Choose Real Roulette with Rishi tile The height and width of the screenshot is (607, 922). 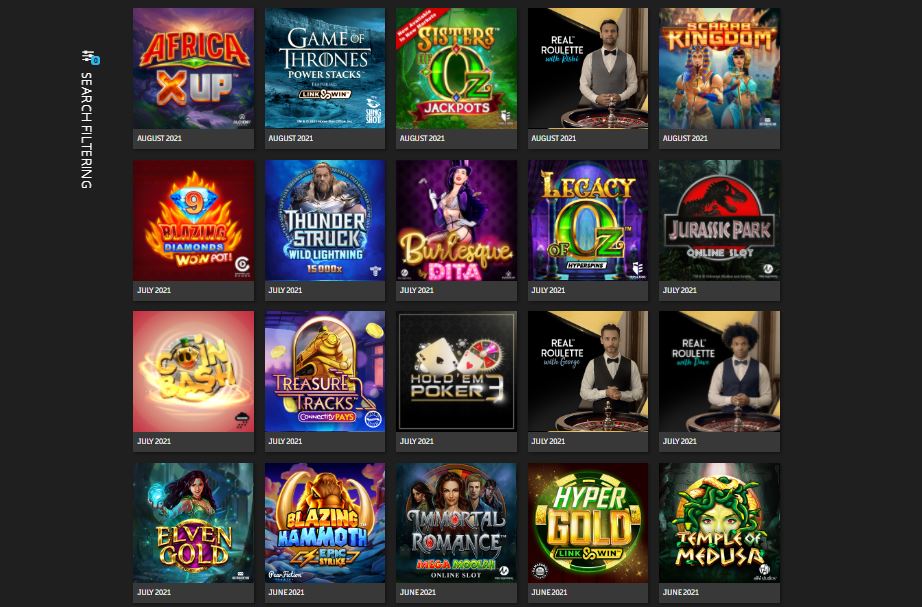588,68
